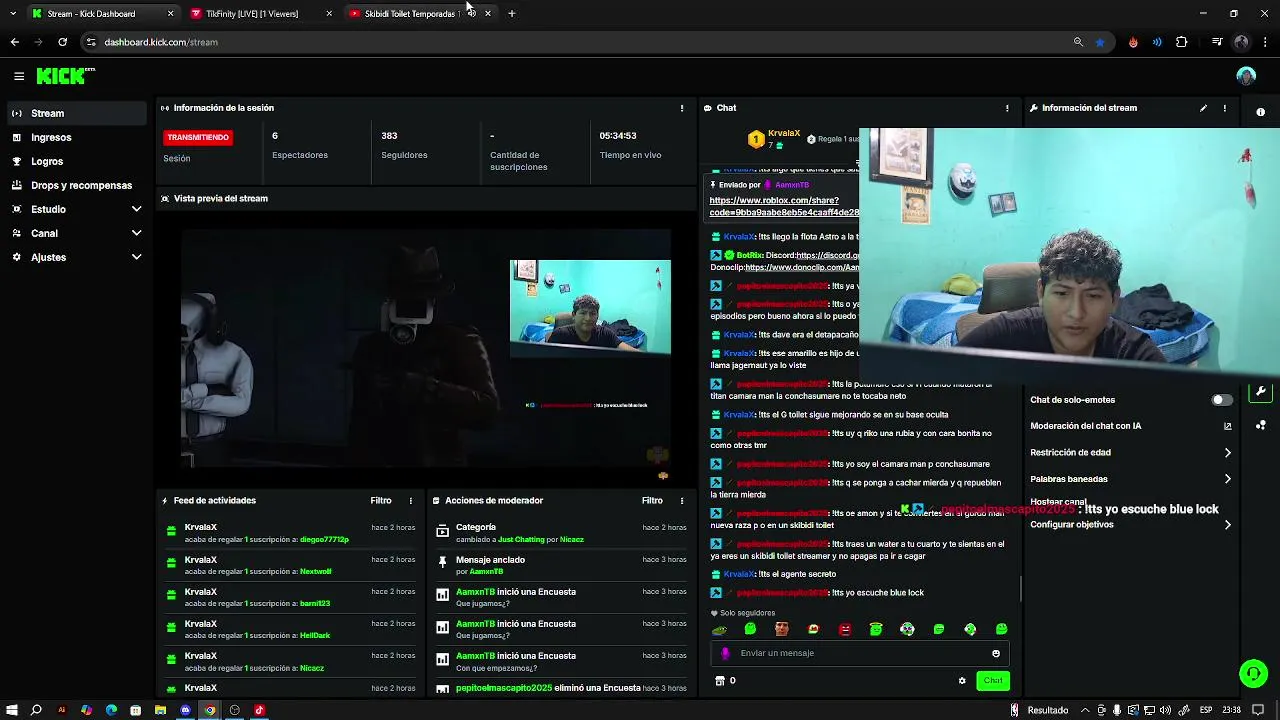Expand the Canal sidebar section
Viewport: 1280px width, 720px height.
tap(76, 233)
